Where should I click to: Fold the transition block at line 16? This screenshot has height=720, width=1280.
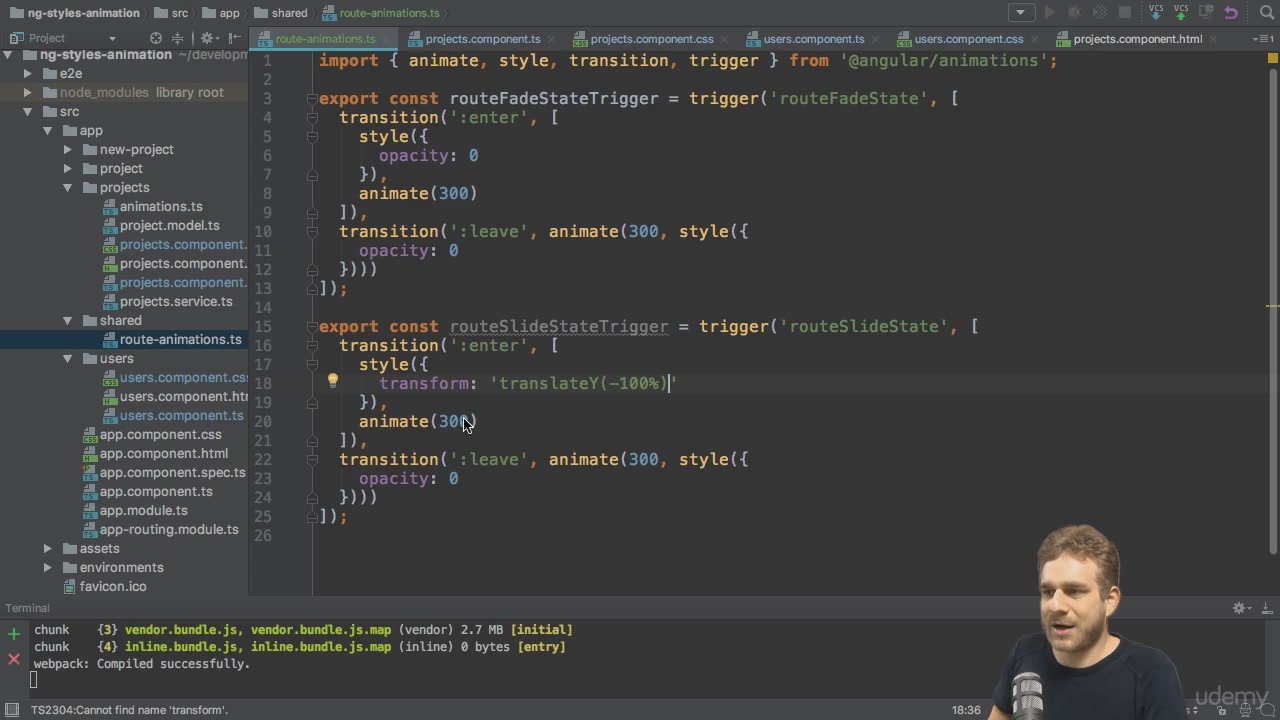(x=312, y=345)
